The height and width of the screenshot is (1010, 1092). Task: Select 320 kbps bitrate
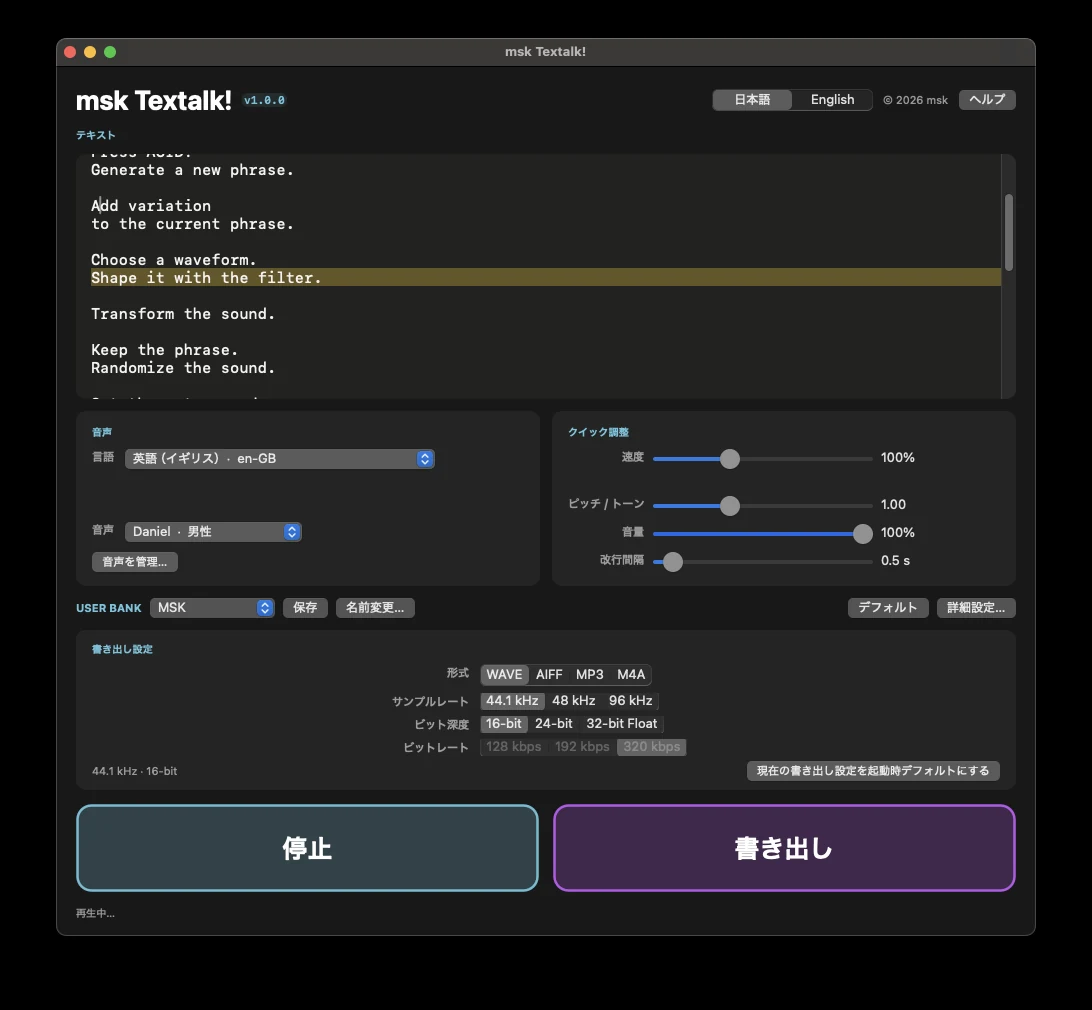click(x=651, y=747)
